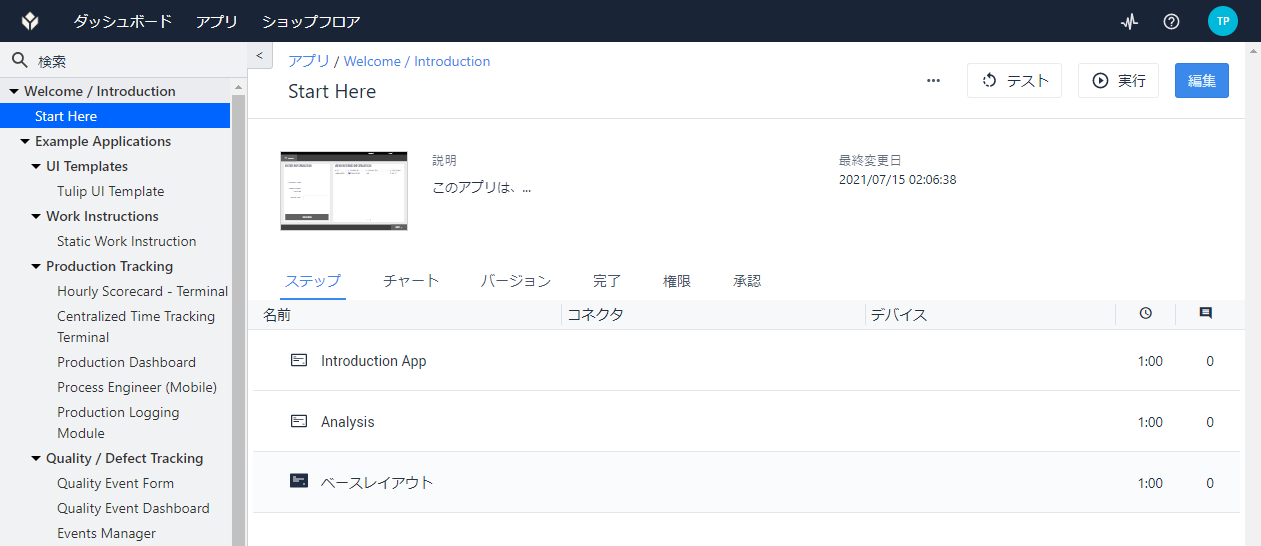The width and height of the screenshot is (1261, 546).
Task: Click the step icon beside Introduction App
Action: click(299, 360)
